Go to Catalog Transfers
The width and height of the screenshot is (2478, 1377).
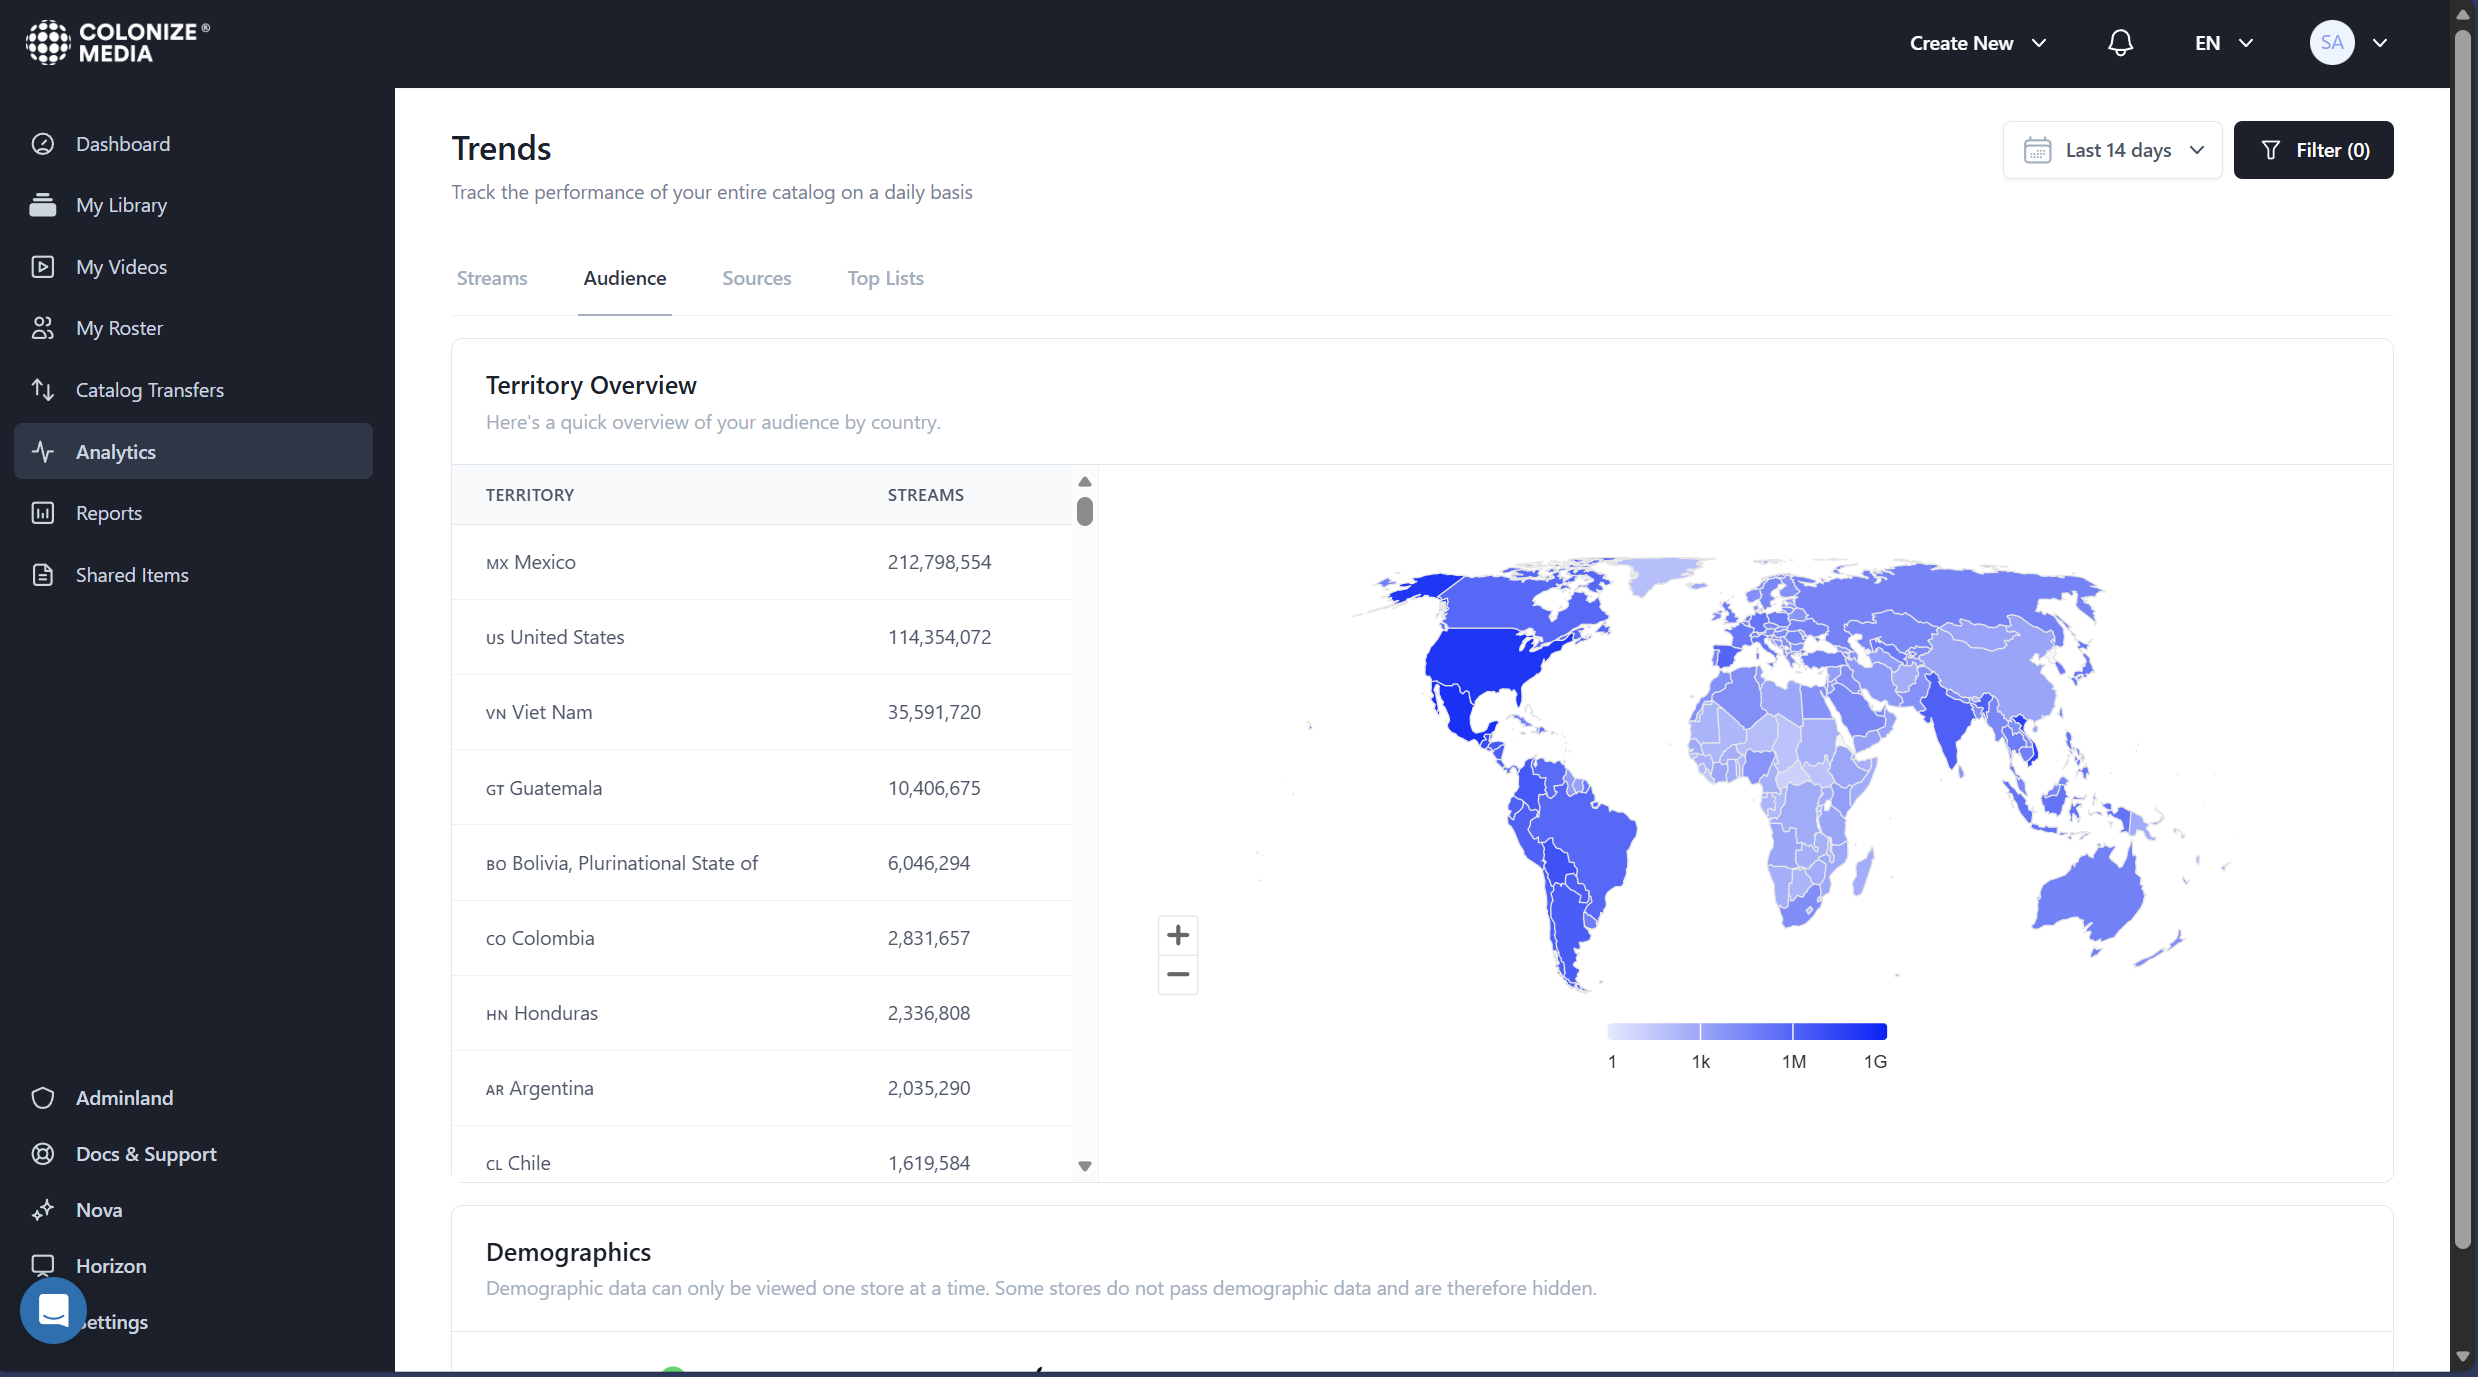[x=150, y=389]
